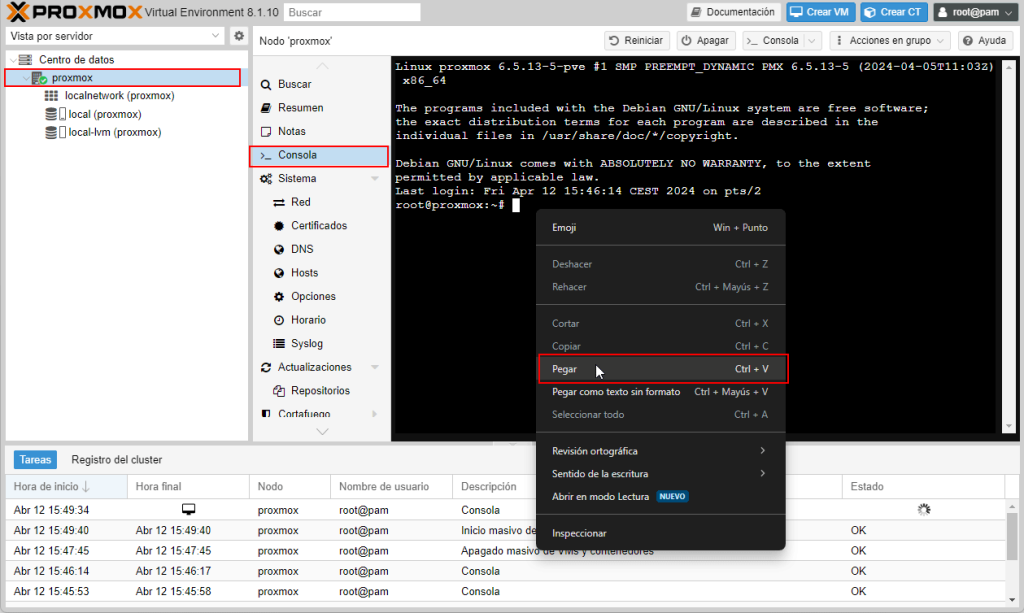Screen dimensions: 1024x613
Task: Click the console scrollbar down arrow
Action: [x=1009, y=426]
